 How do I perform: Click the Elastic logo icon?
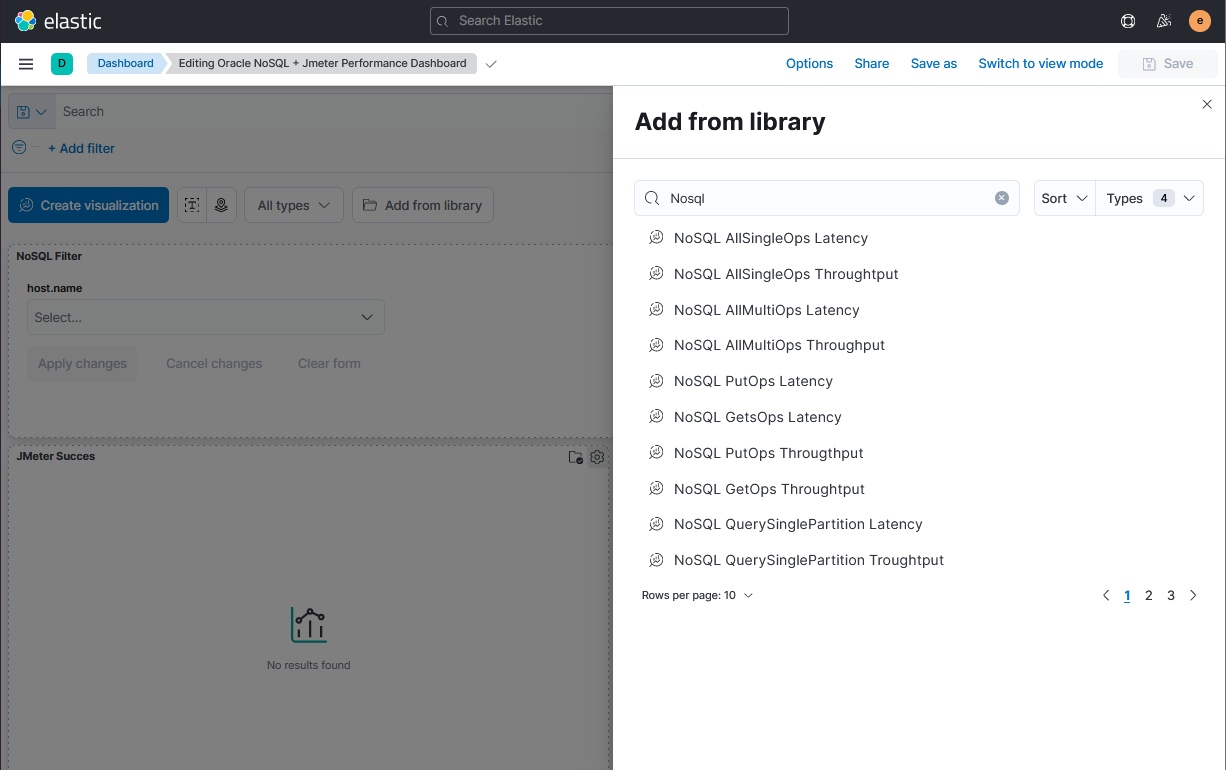click(26, 21)
